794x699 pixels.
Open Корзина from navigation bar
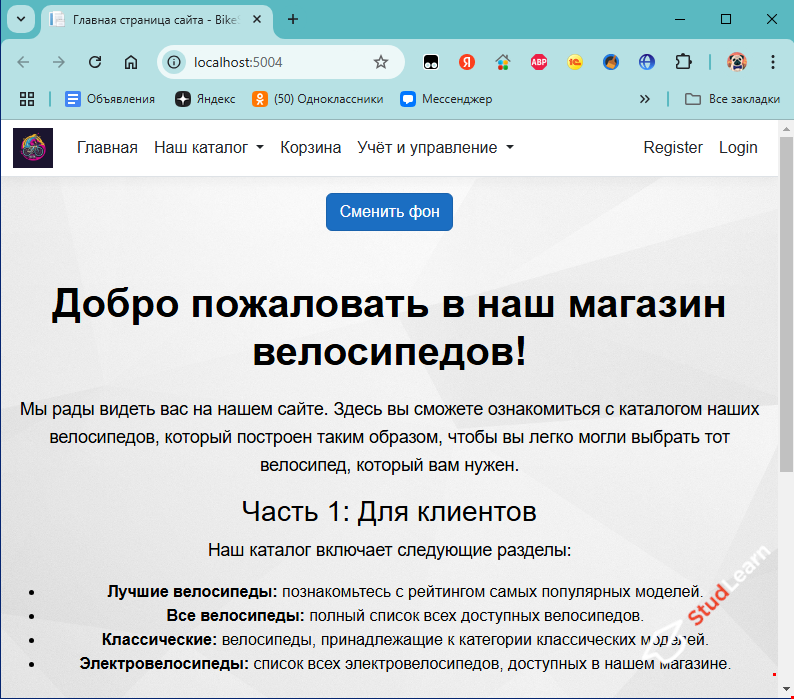[x=310, y=148]
